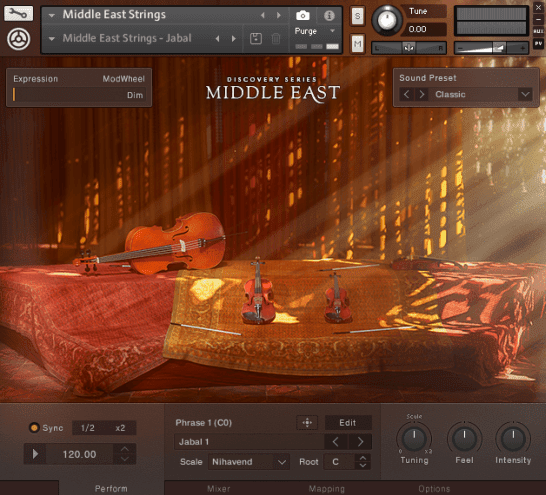The height and width of the screenshot is (495, 546).
Task: Click the Tune value 0.00 field
Action: [x=423, y=29]
